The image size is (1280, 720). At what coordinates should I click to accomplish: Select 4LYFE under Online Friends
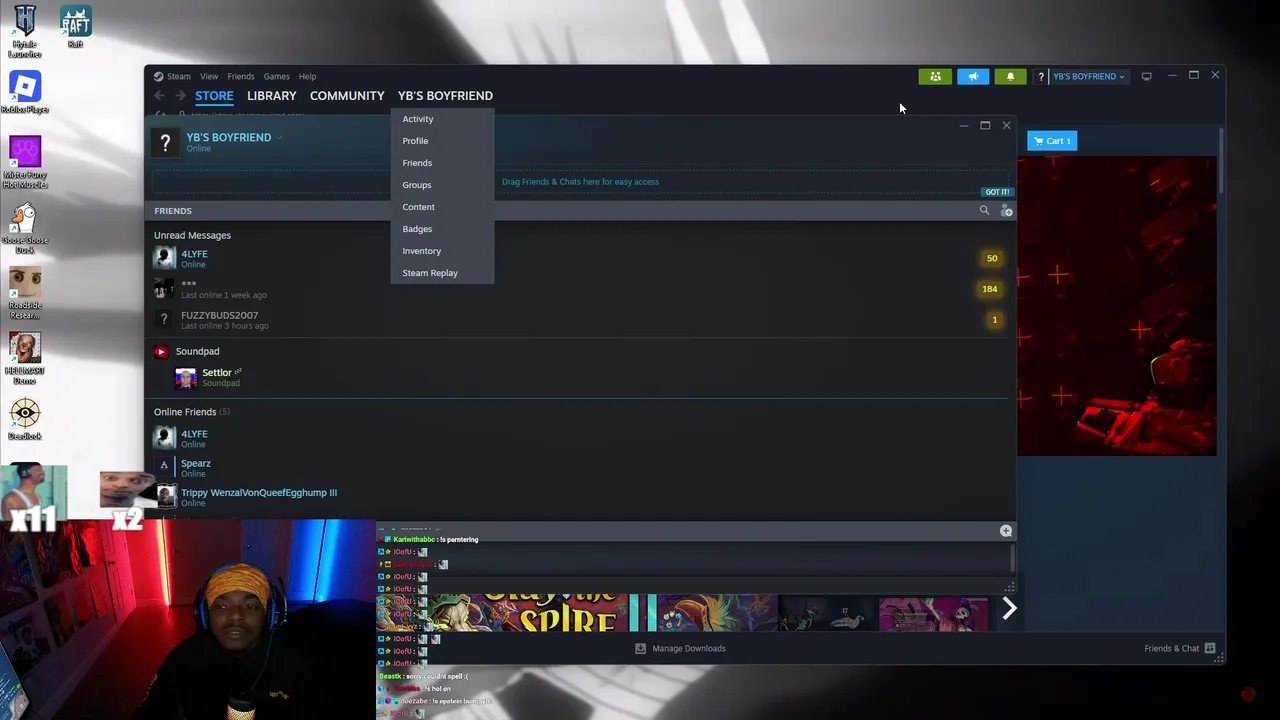[580, 438]
